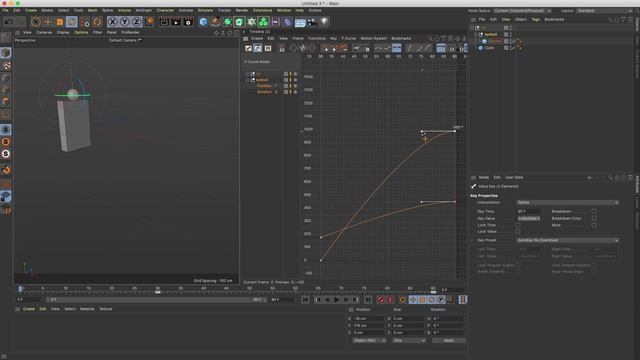Render to Picture Viewer icon
The image size is (640, 360).
coord(176,22)
